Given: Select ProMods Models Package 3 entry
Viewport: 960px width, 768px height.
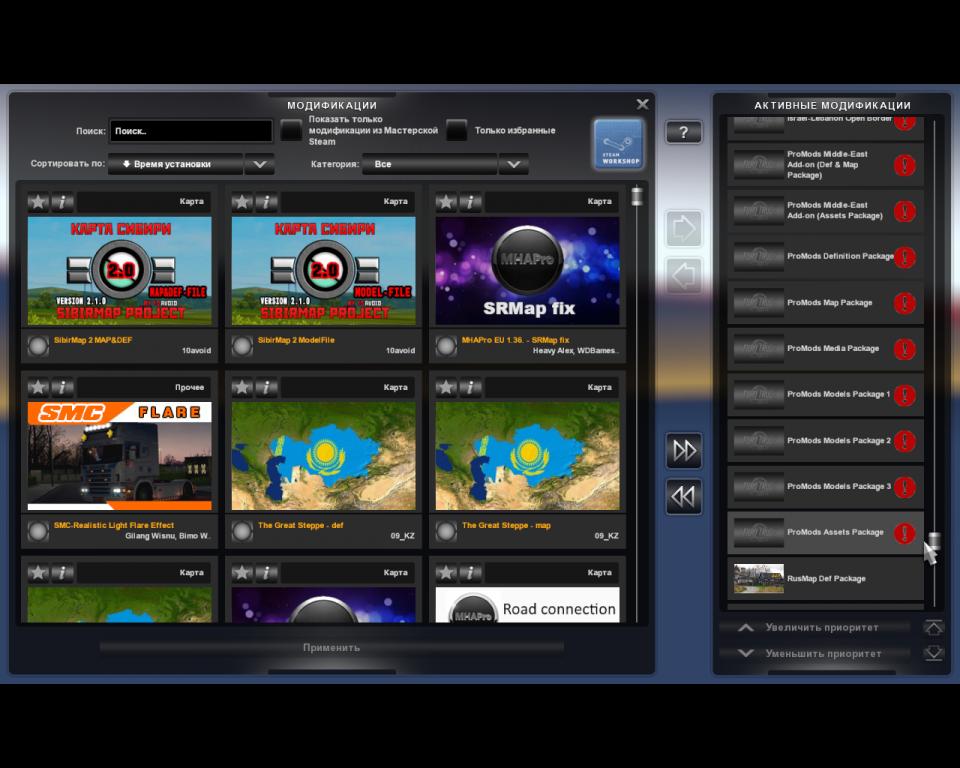Looking at the screenshot, I should coord(825,486).
